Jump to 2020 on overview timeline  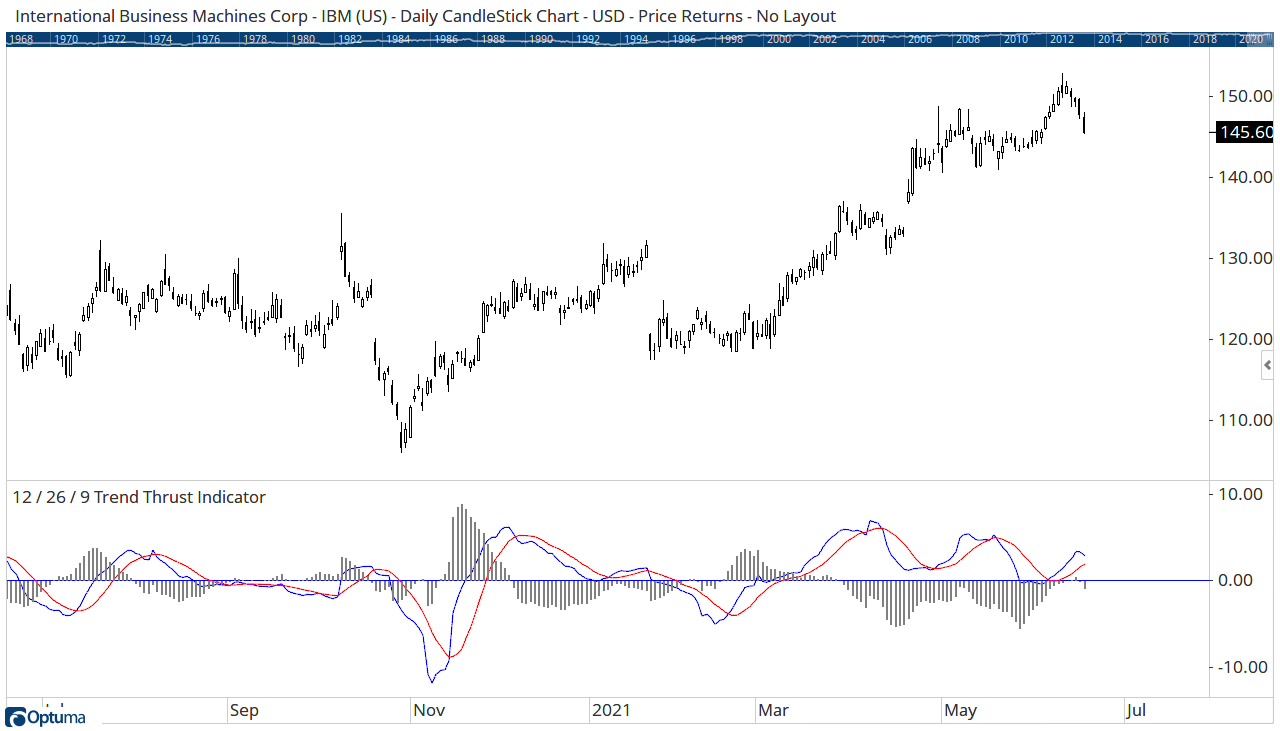coord(1250,39)
